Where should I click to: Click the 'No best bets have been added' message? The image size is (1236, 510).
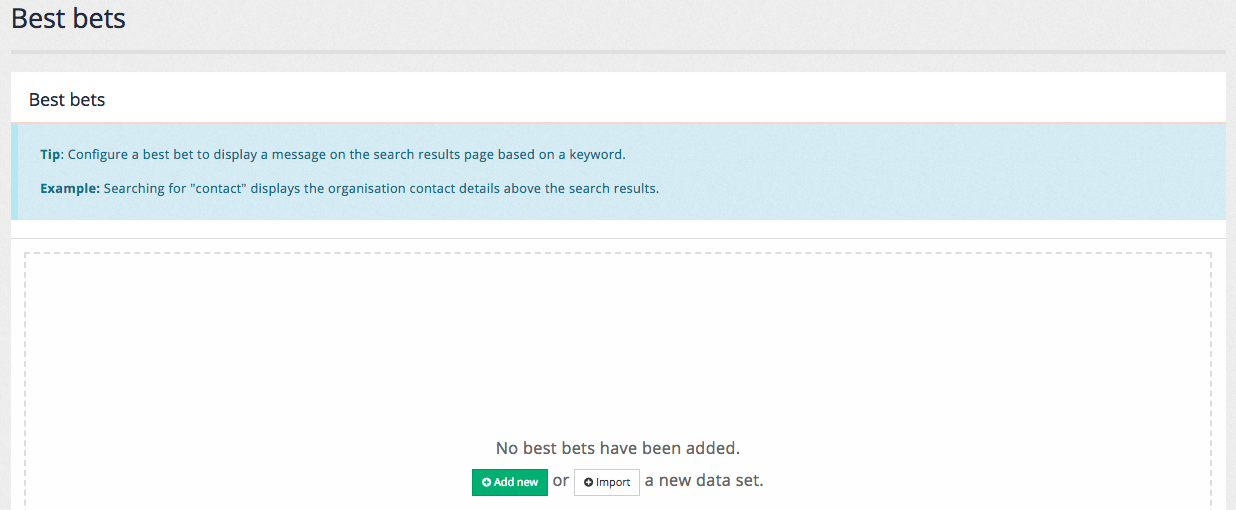617,448
